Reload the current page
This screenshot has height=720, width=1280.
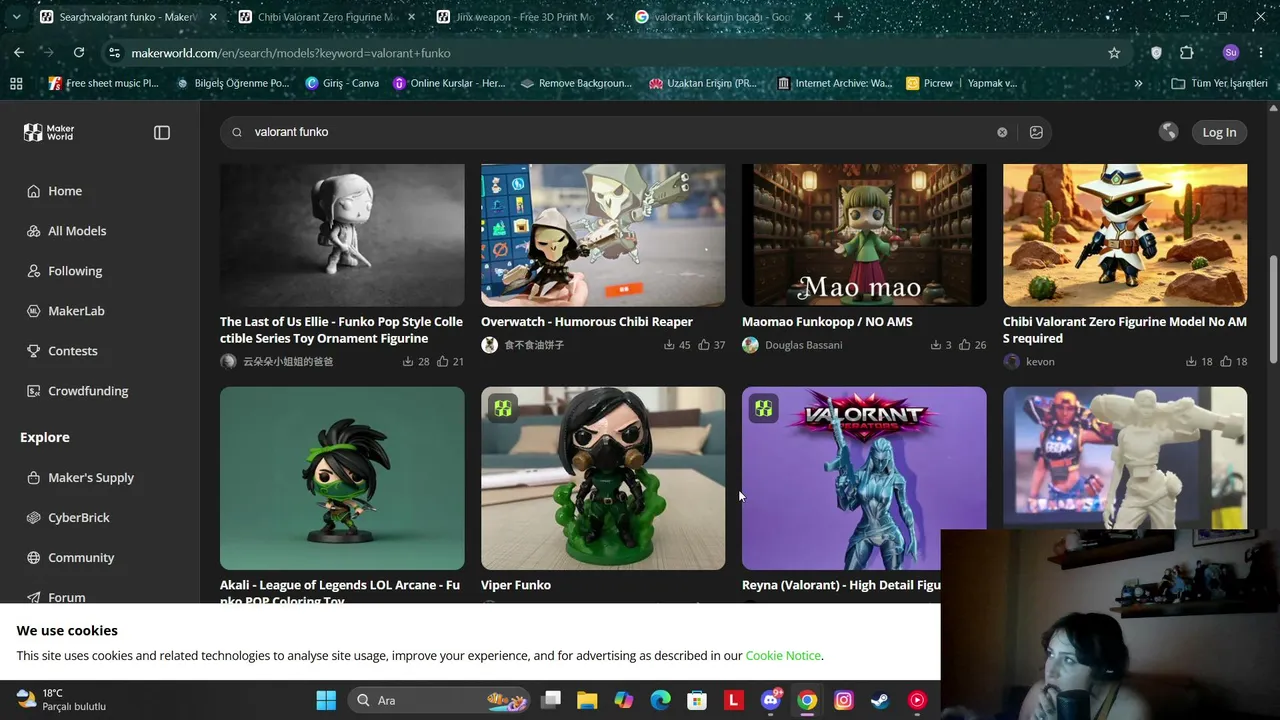[x=79, y=53]
